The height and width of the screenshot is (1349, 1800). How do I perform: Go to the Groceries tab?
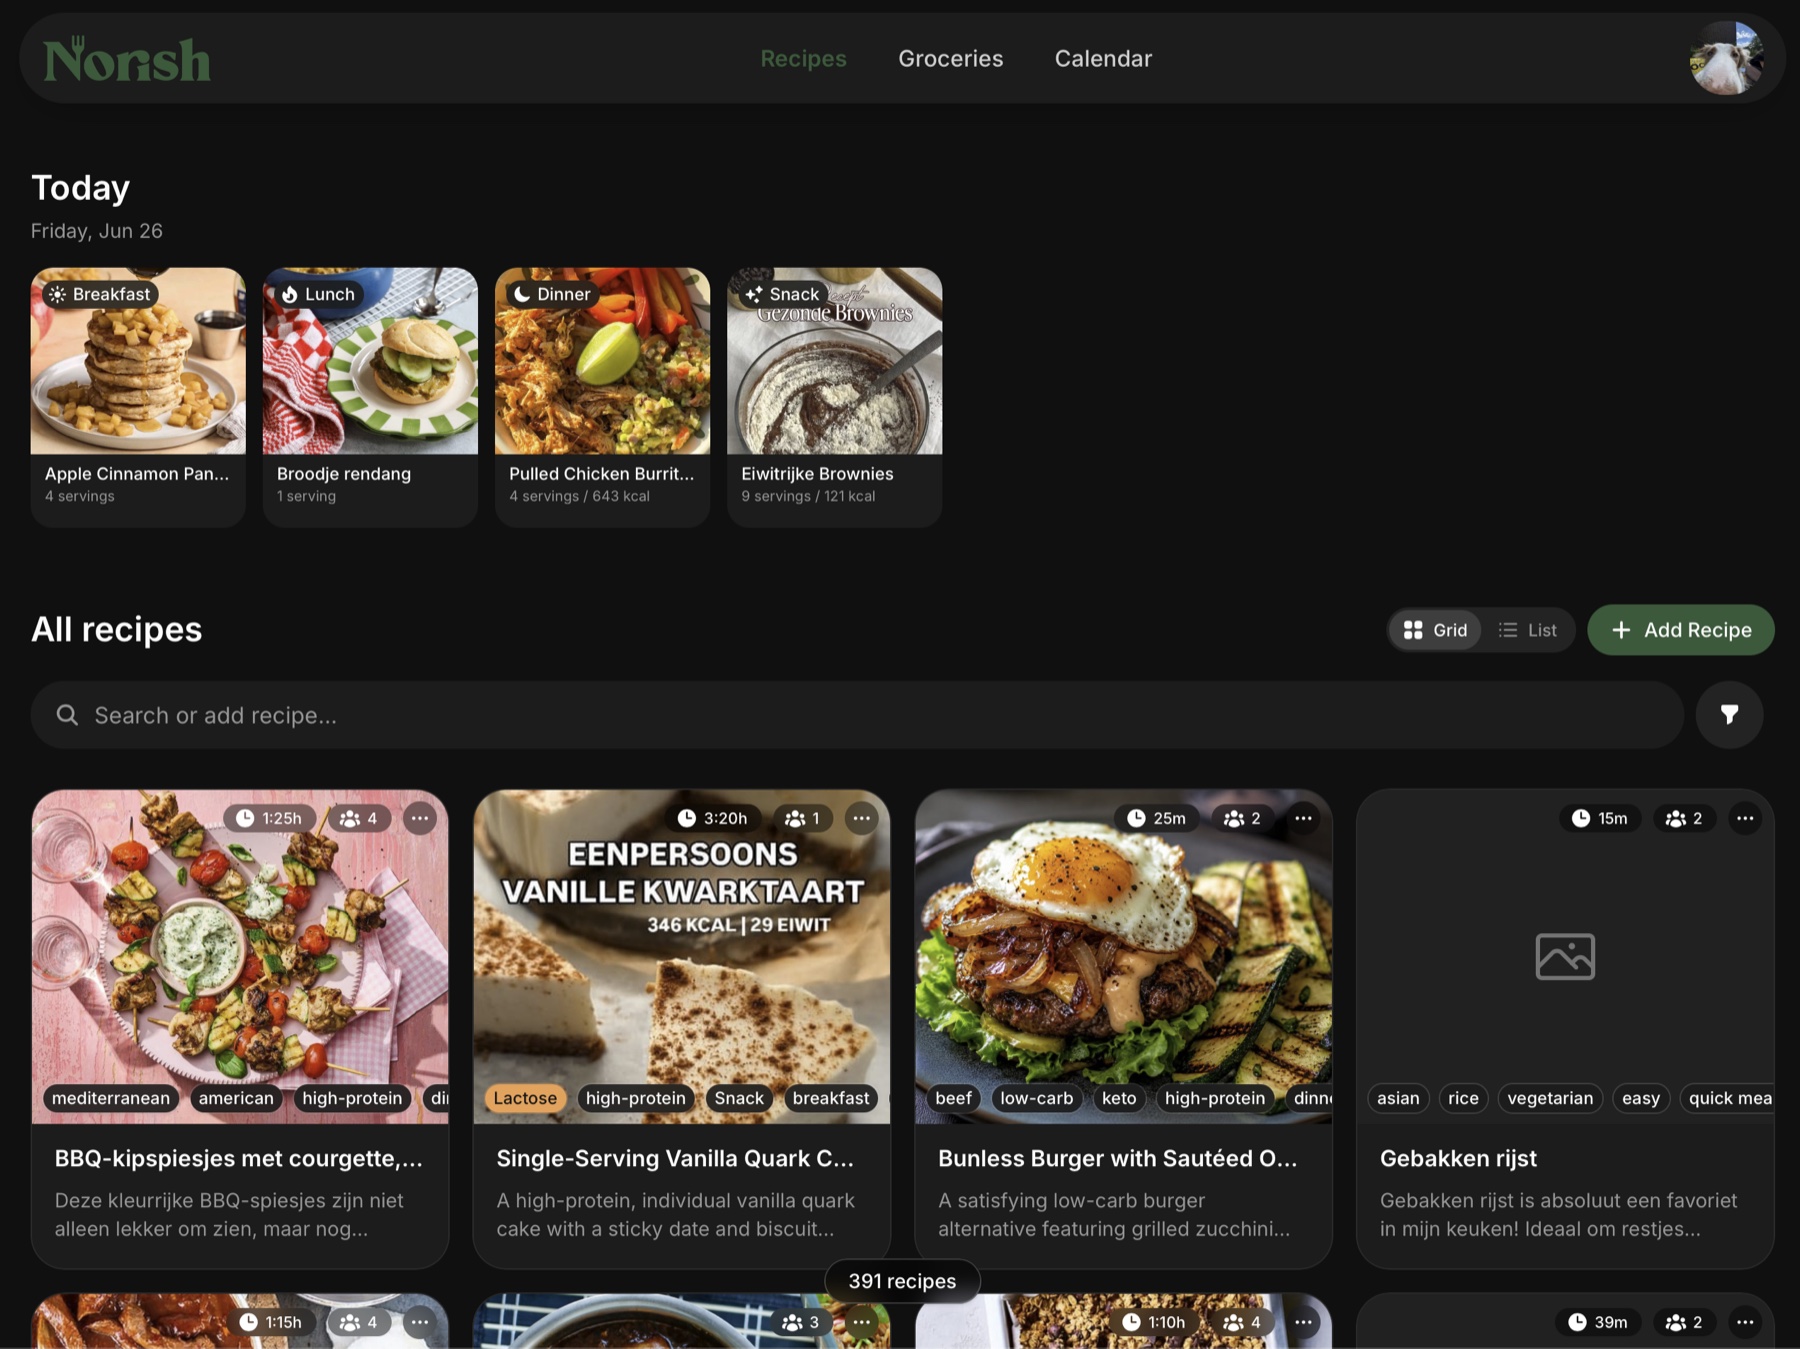tap(950, 59)
